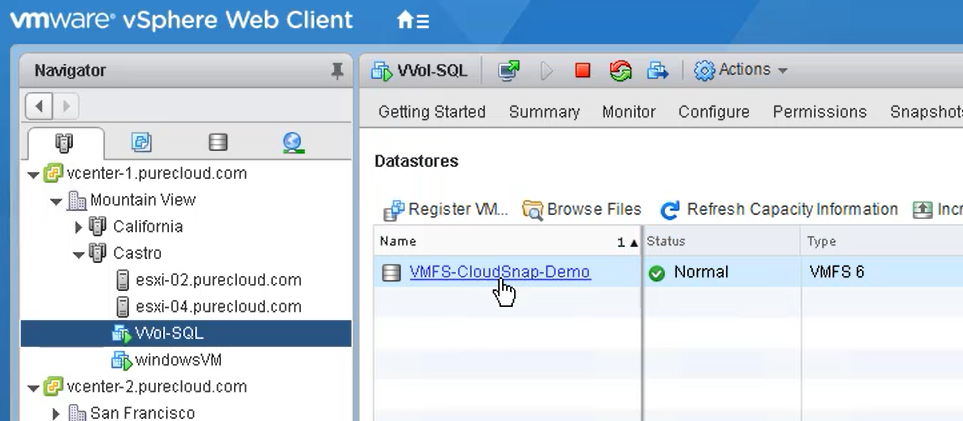This screenshot has height=421, width=963.
Task: Collapse vcenter-1.purecloud.com tree node
Action: point(33,175)
